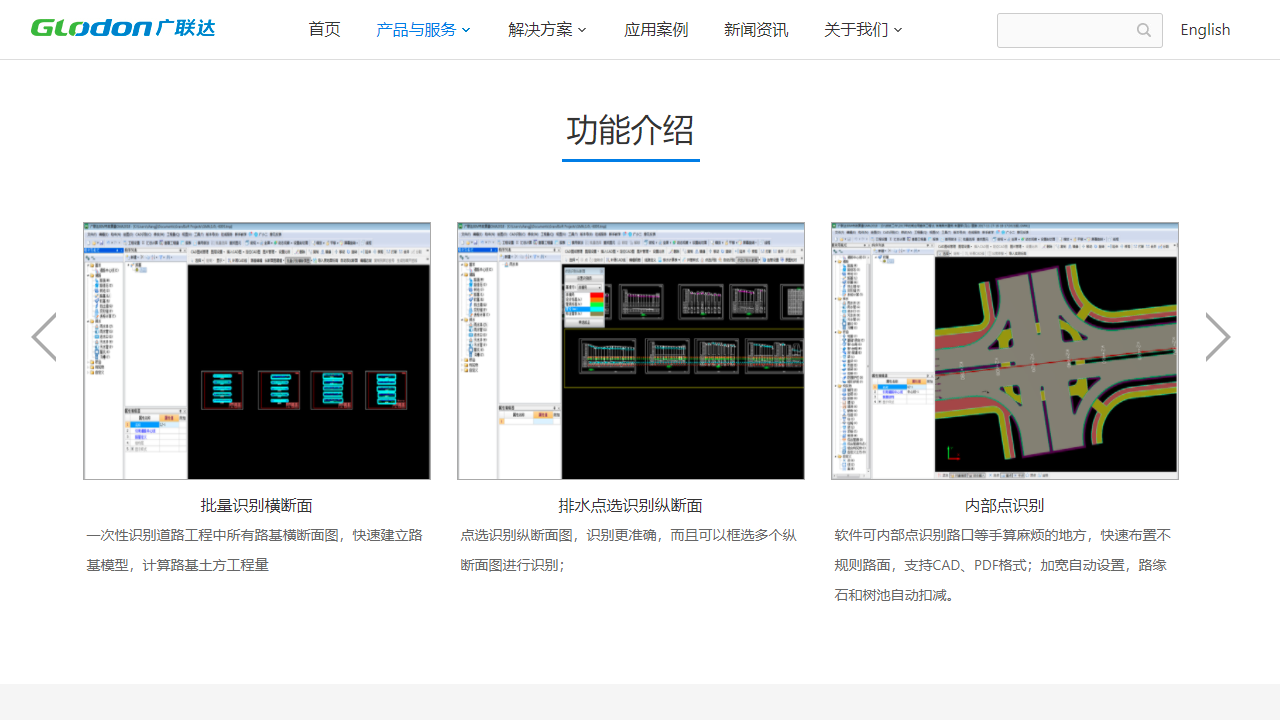1280x720 pixels.
Task: Open 应用案例 page
Action: click(x=656, y=30)
